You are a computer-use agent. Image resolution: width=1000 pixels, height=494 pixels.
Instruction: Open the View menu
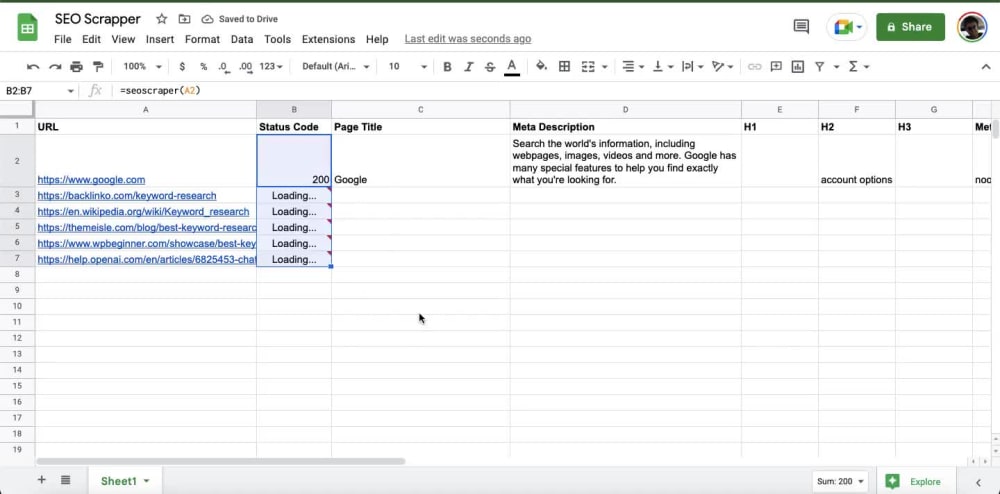click(123, 40)
